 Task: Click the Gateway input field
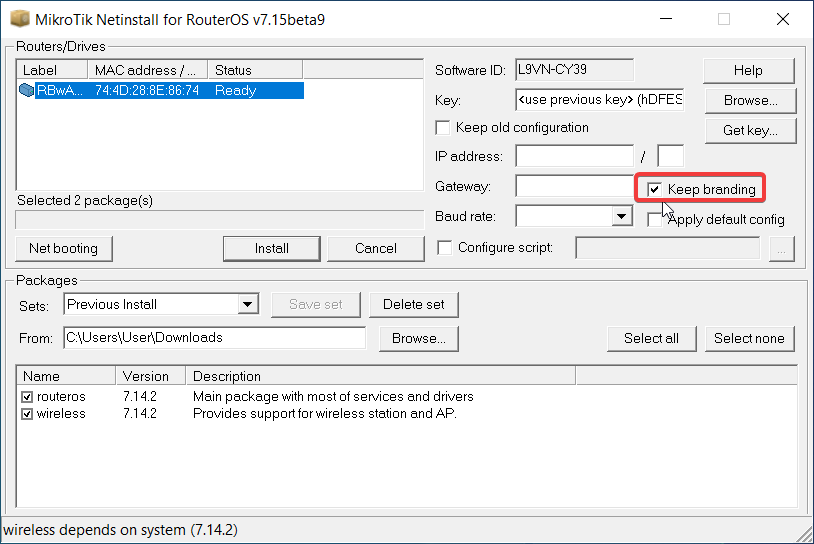click(x=574, y=186)
